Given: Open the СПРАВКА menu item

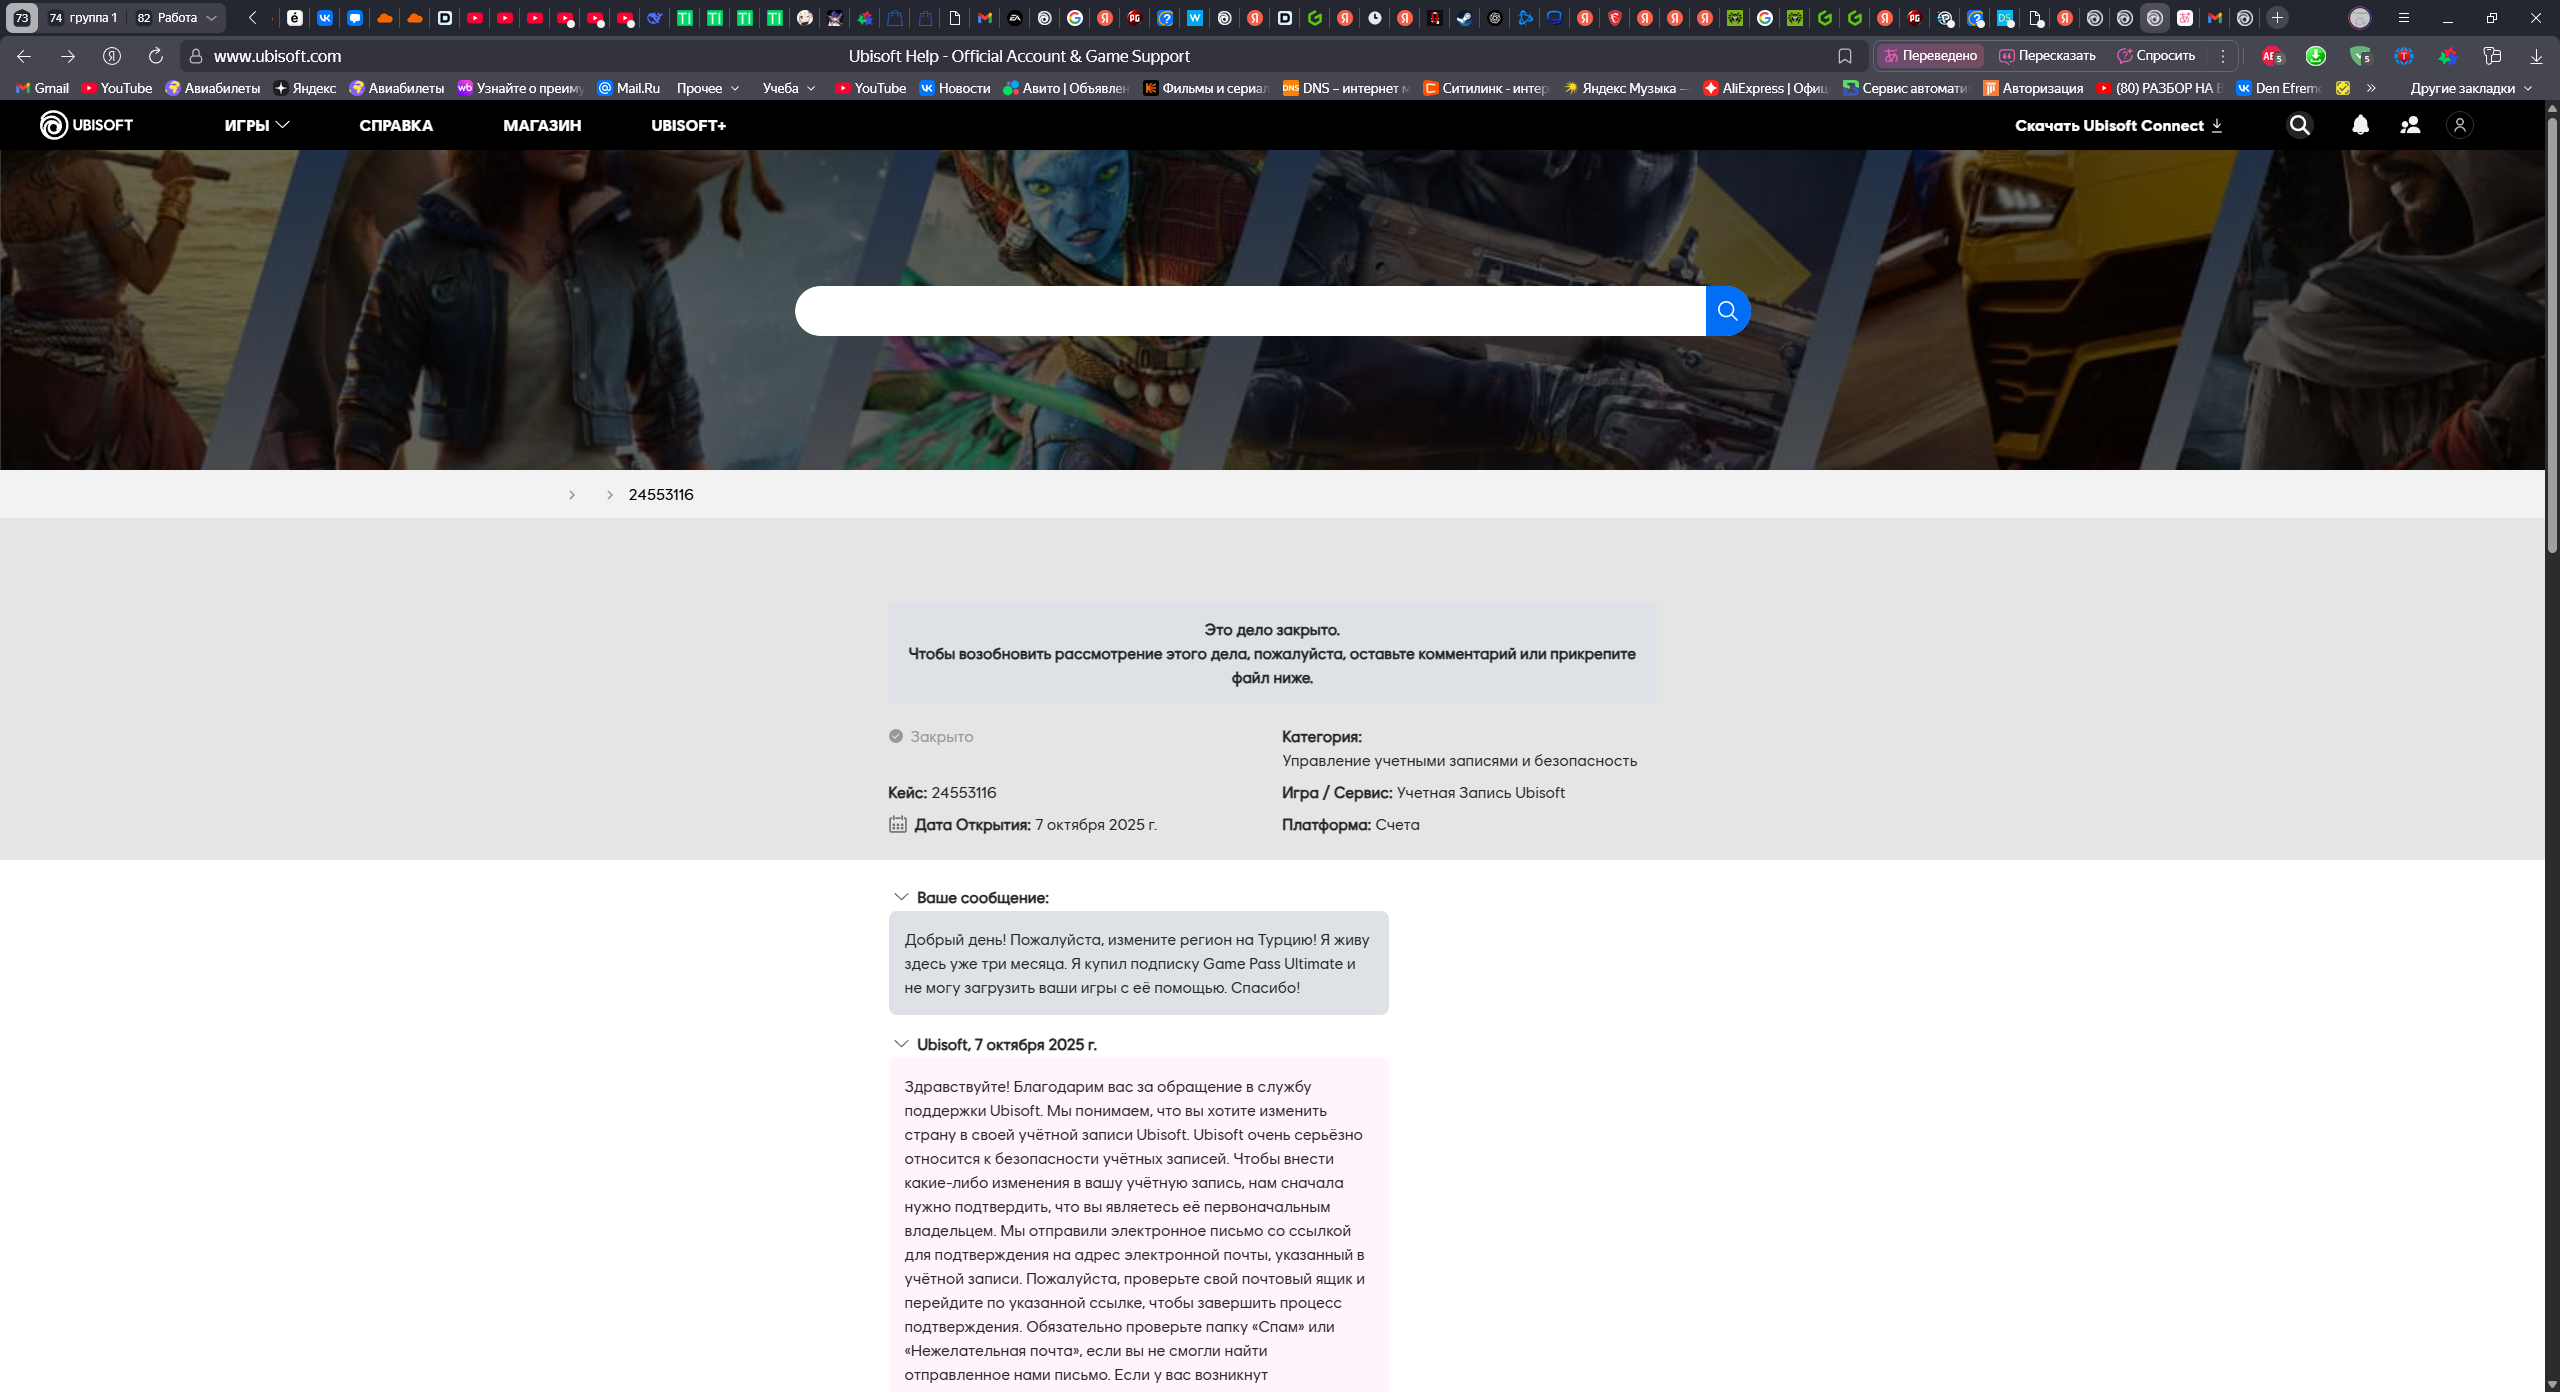Looking at the screenshot, I should (x=396, y=125).
